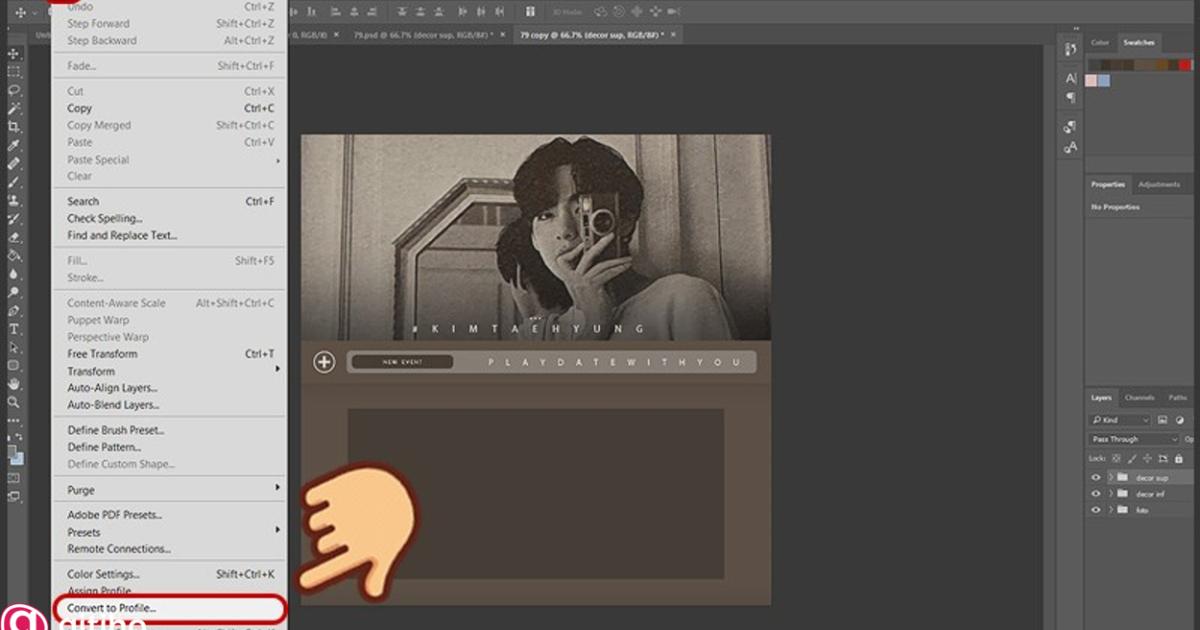Viewport: 1200px width, 630px height.
Task: Select the Crop tool
Action: [x=14, y=127]
